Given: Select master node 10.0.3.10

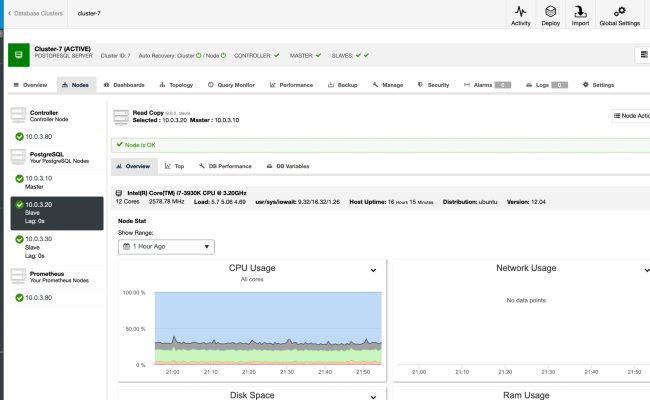Looking at the screenshot, I should coord(57,182).
